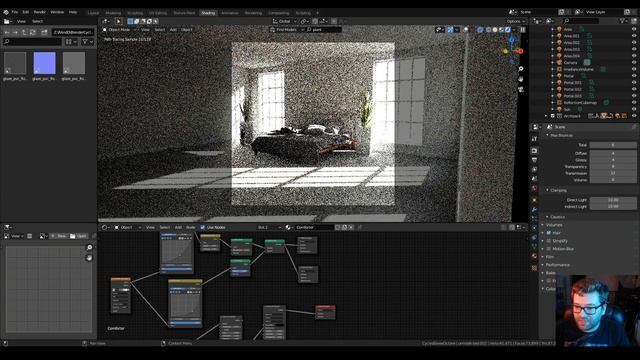
Task: Click the Blender logo icon
Action: point(6,12)
